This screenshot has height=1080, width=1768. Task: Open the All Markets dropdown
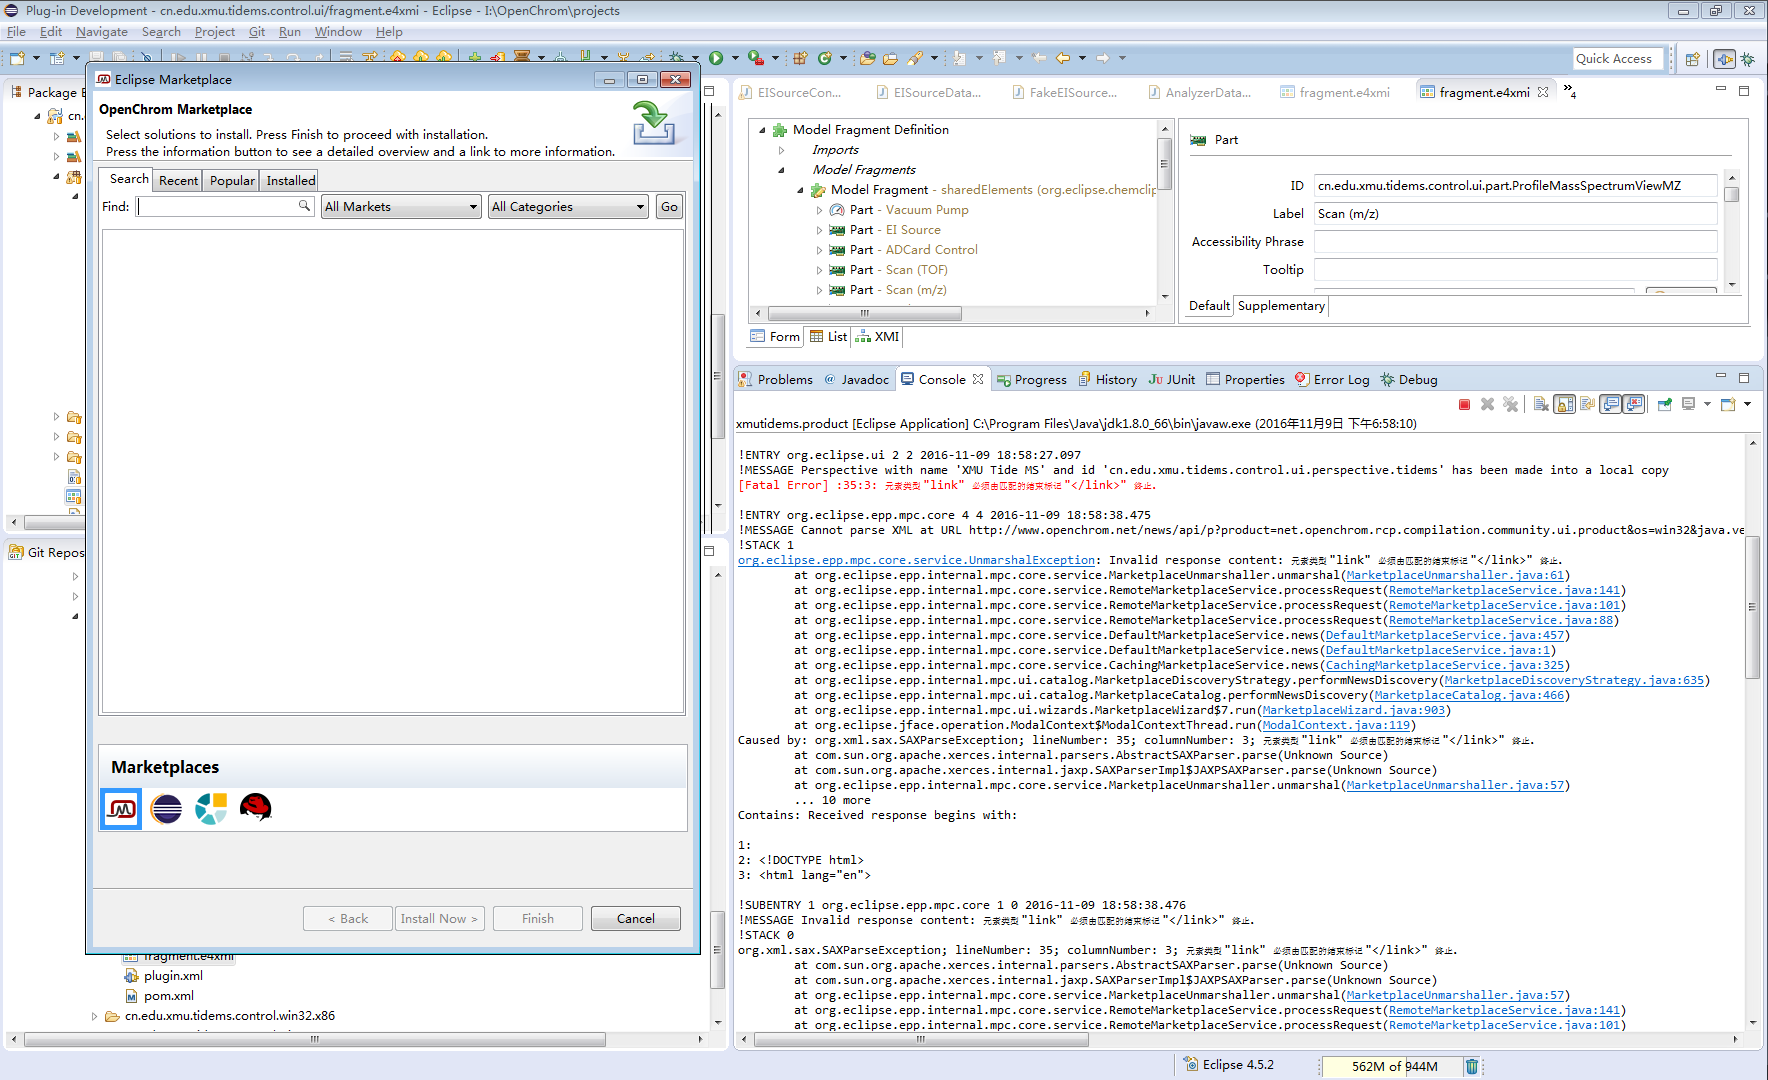401,207
